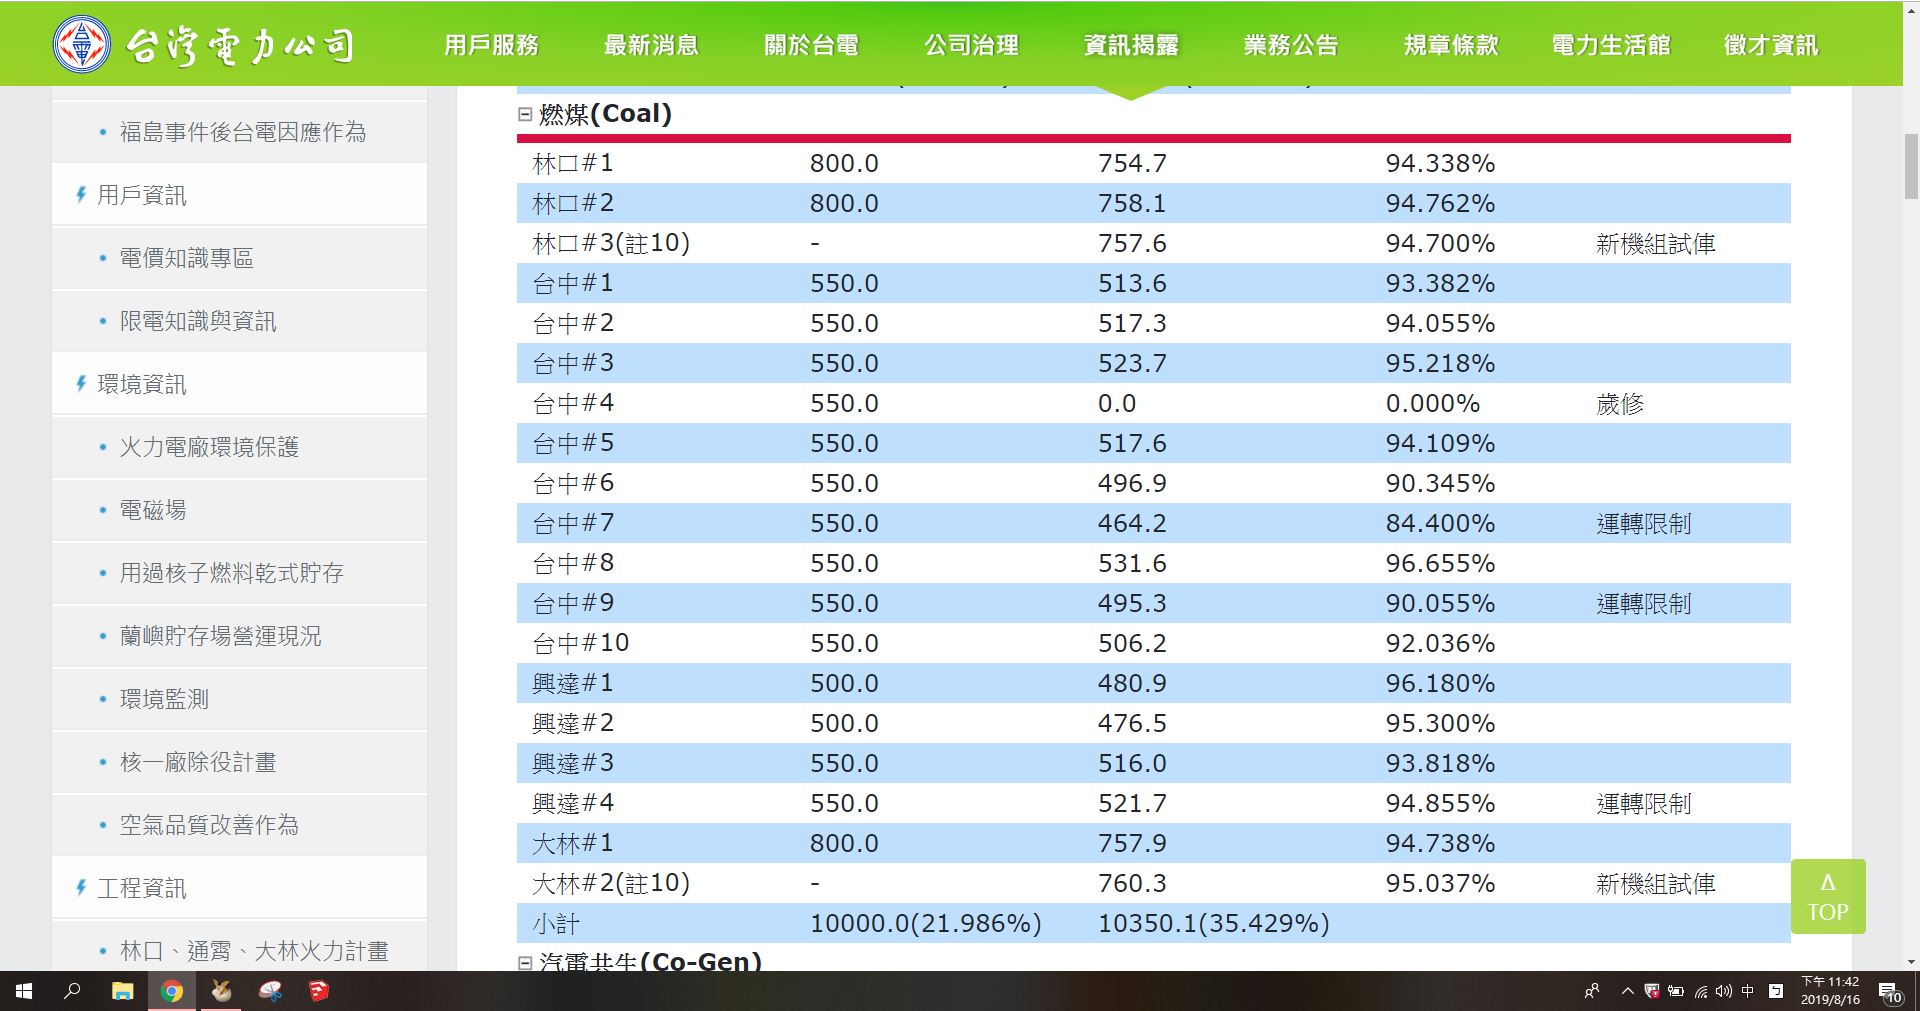Open the People icon in system tray

coord(1592,991)
